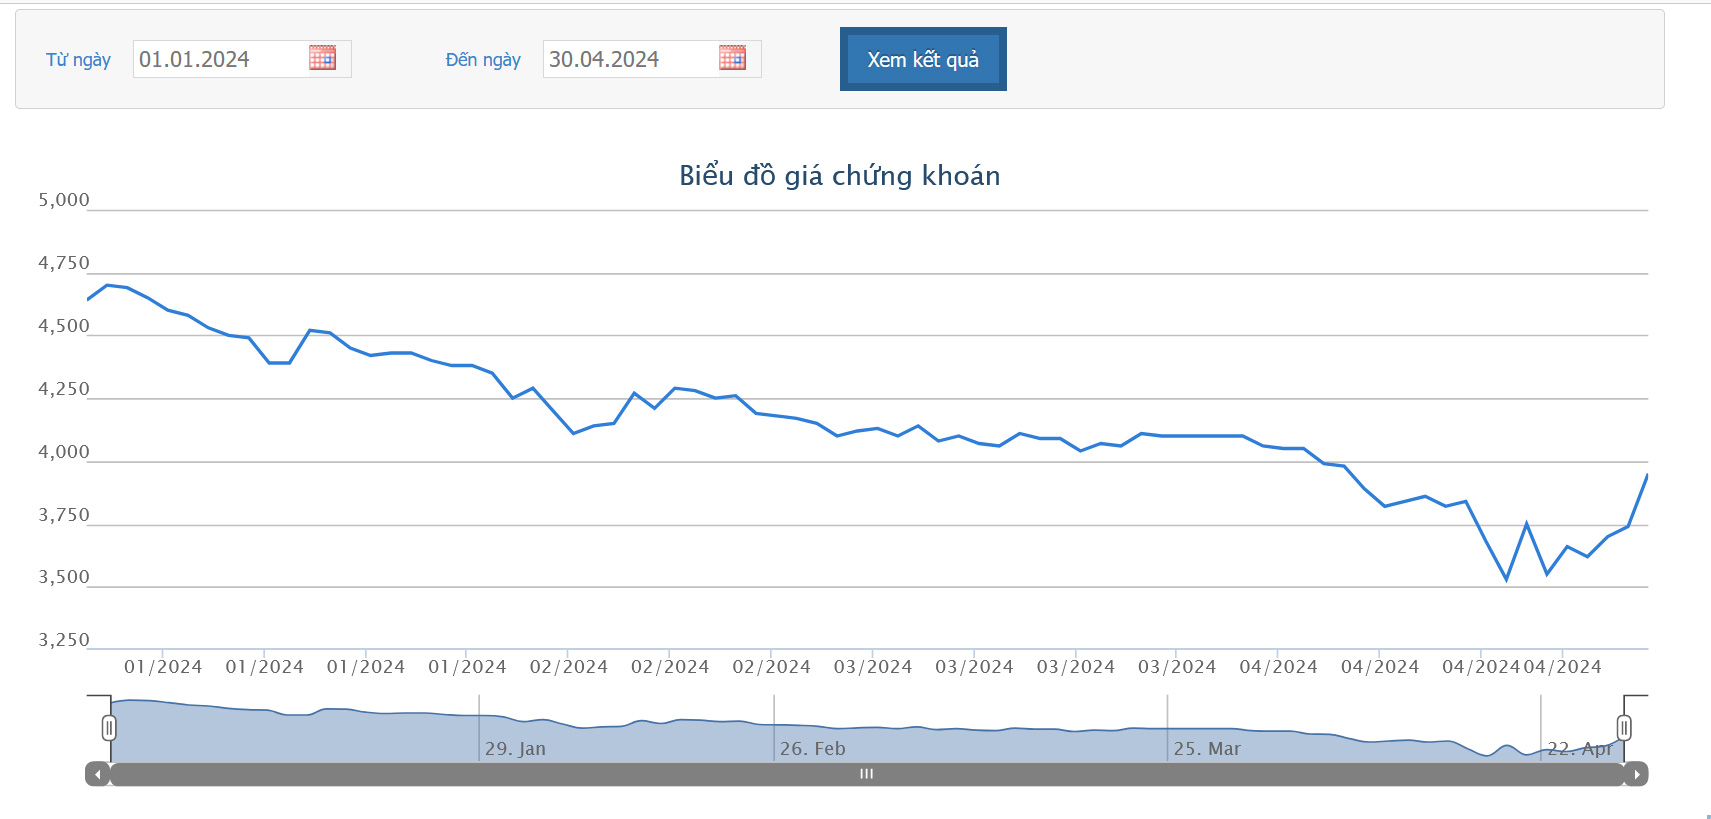Viewport: 1711px width, 819px height.
Task: Select the 26. Feb marker in the navigator
Action: [812, 748]
